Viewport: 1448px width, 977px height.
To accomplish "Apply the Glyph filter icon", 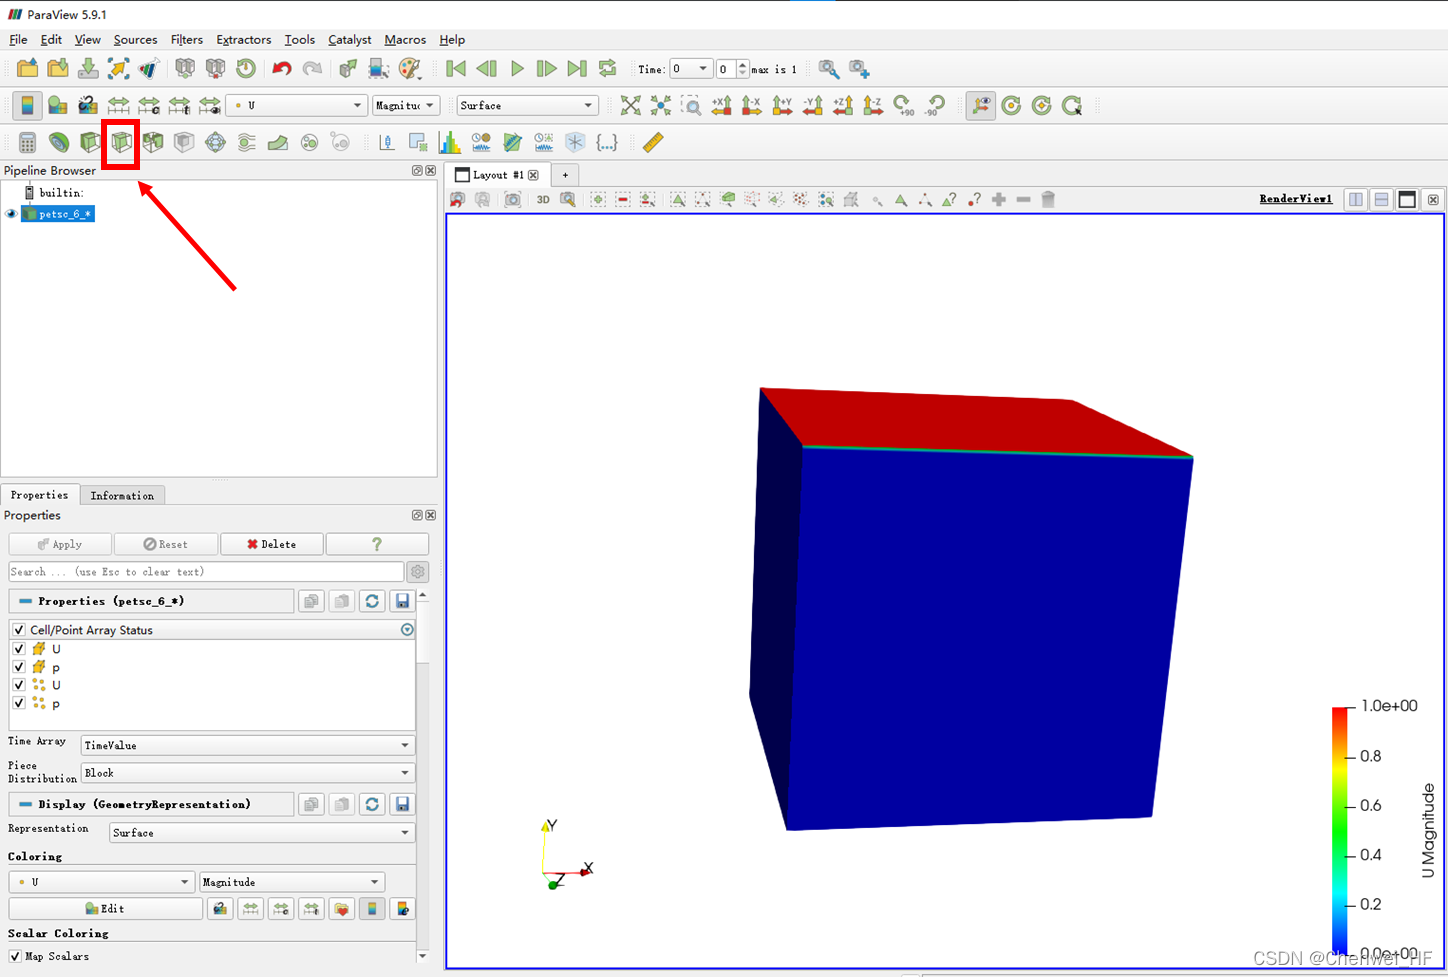I will pyautogui.click(x=215, y=142).
